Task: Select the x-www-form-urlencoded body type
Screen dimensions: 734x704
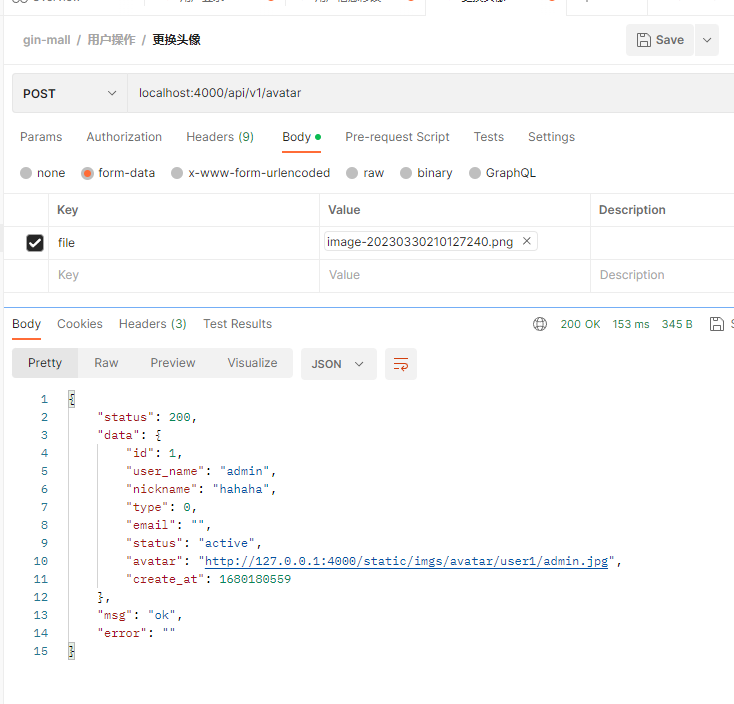Action: point(250,173)
